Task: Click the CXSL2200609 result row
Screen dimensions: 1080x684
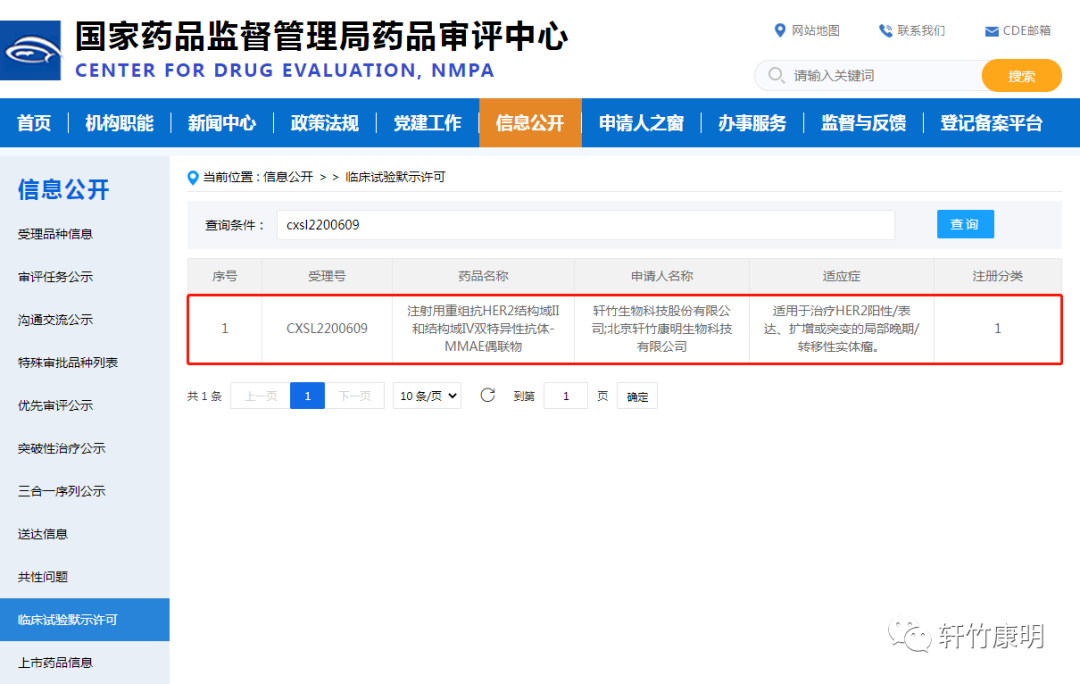Action: point(624,329)
